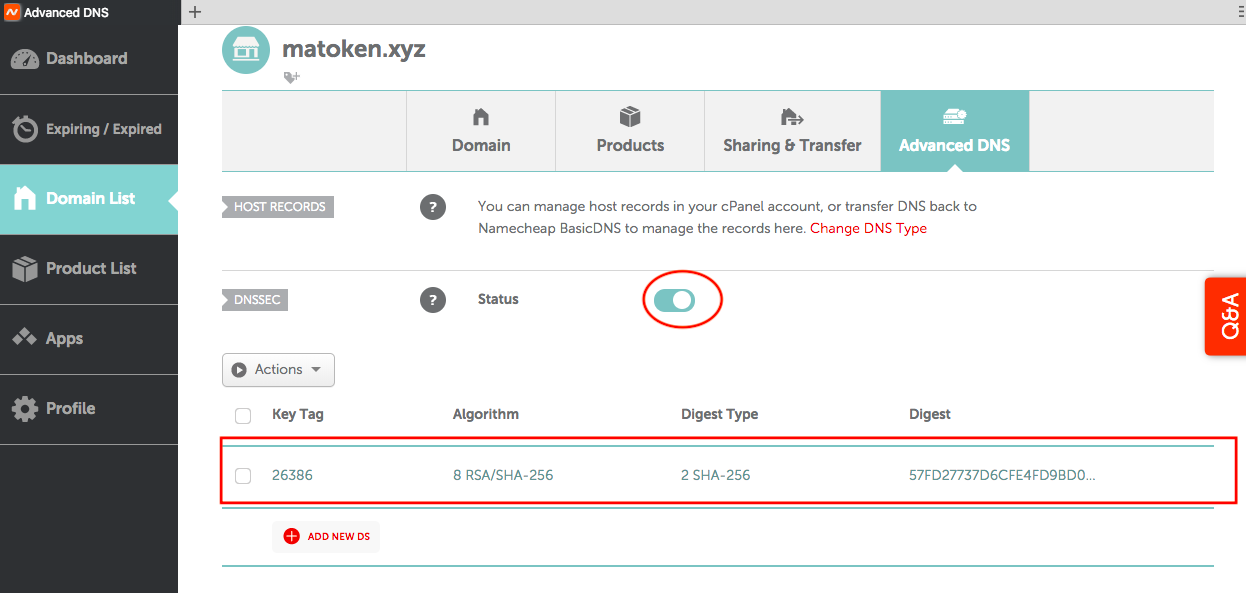1246x593 pixels.
Task: Check the select-all checkbox beside Key Tag
Action: point(243,415)
